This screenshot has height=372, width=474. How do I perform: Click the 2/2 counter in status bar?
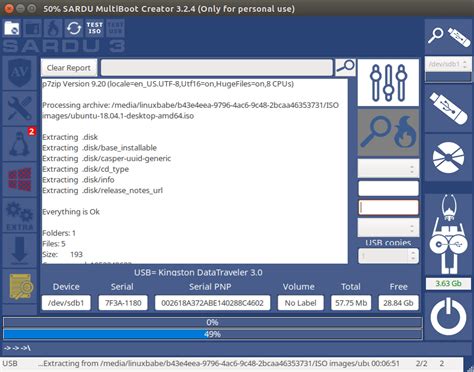422,363
